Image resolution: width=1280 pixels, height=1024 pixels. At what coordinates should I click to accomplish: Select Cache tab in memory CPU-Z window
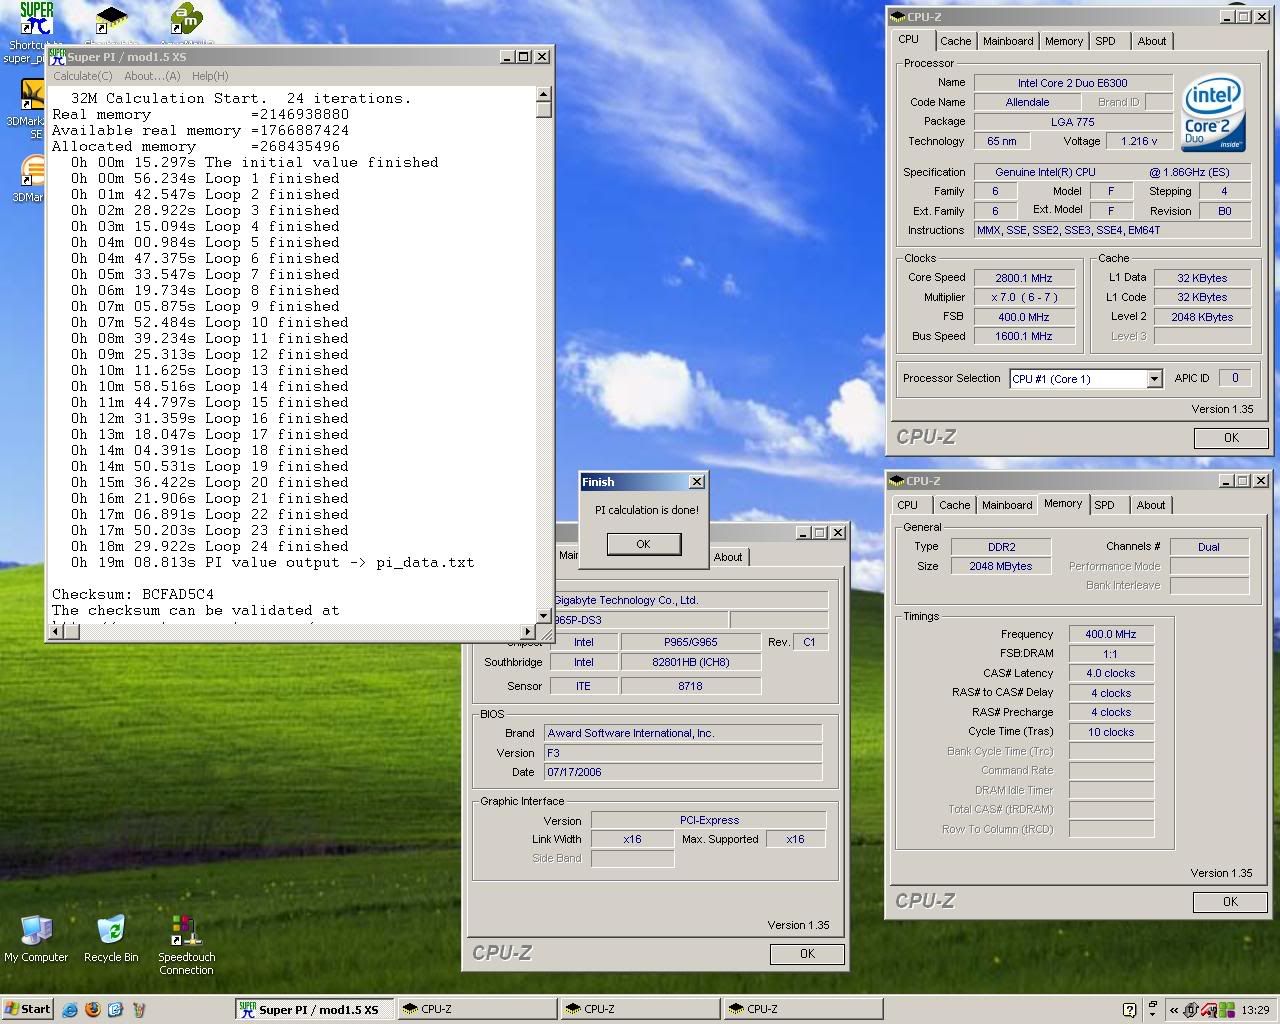[x=954, y=505]
